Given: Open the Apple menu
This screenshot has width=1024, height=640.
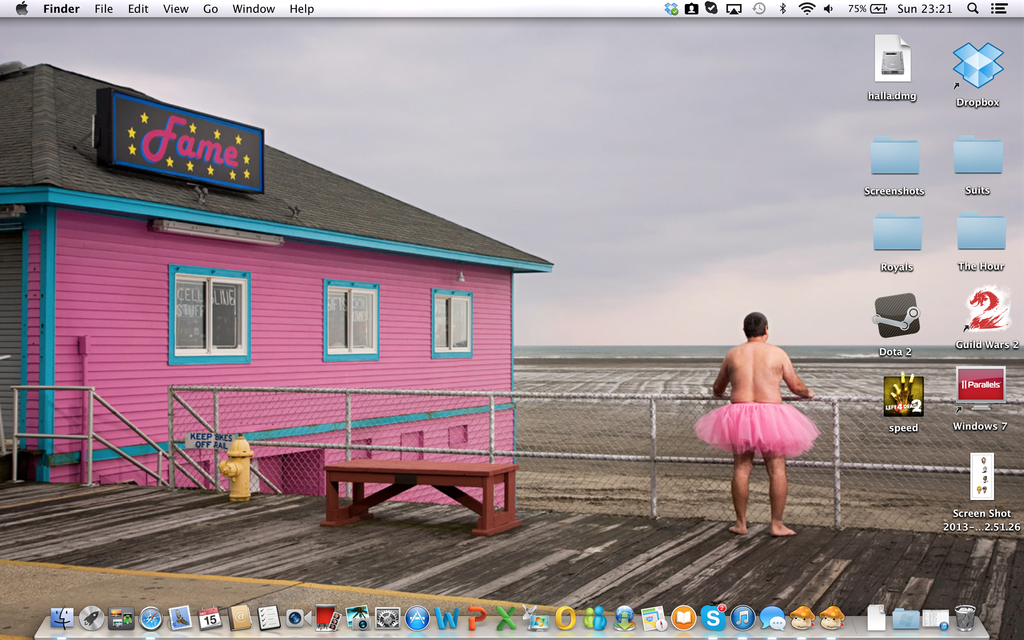Looking at the screenshot, I should pyautogui.click(x=22, y=9).
